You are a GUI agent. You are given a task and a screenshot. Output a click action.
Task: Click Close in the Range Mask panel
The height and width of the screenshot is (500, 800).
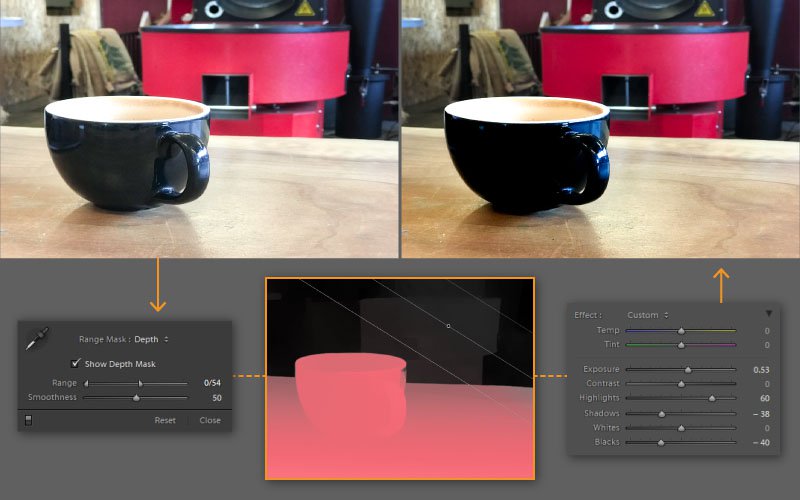click(x=210, y=420)
